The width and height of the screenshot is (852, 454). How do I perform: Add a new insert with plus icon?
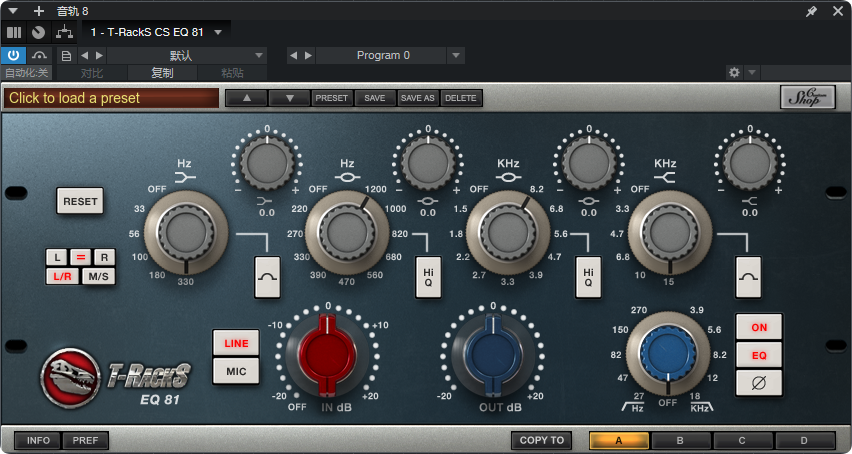pos(39,11)
